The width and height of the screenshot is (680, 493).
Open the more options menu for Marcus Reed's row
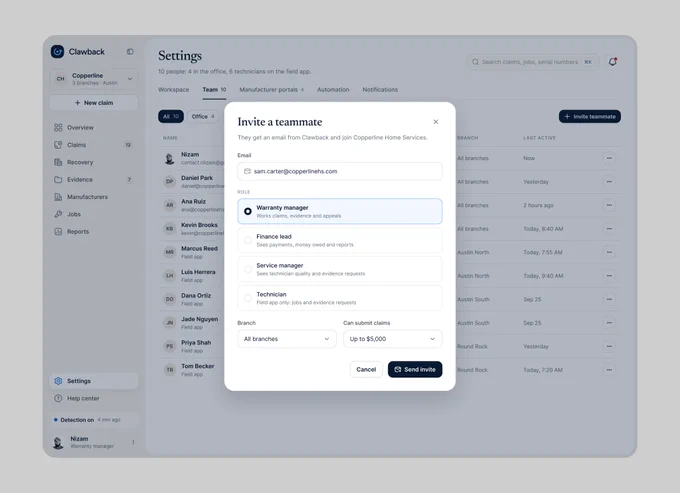609,252
